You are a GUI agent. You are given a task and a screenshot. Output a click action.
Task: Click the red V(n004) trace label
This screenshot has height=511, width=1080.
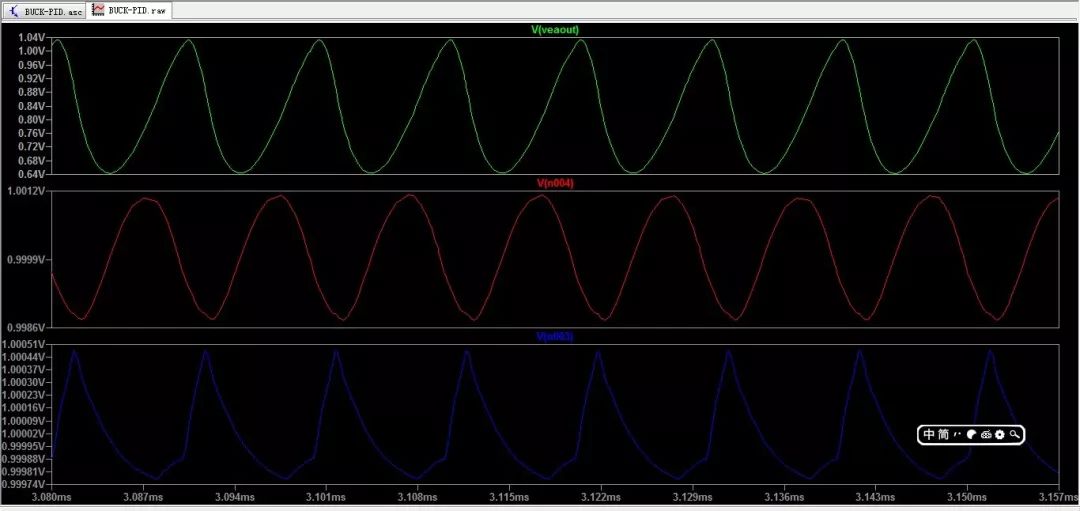click(x=554, y=183)
